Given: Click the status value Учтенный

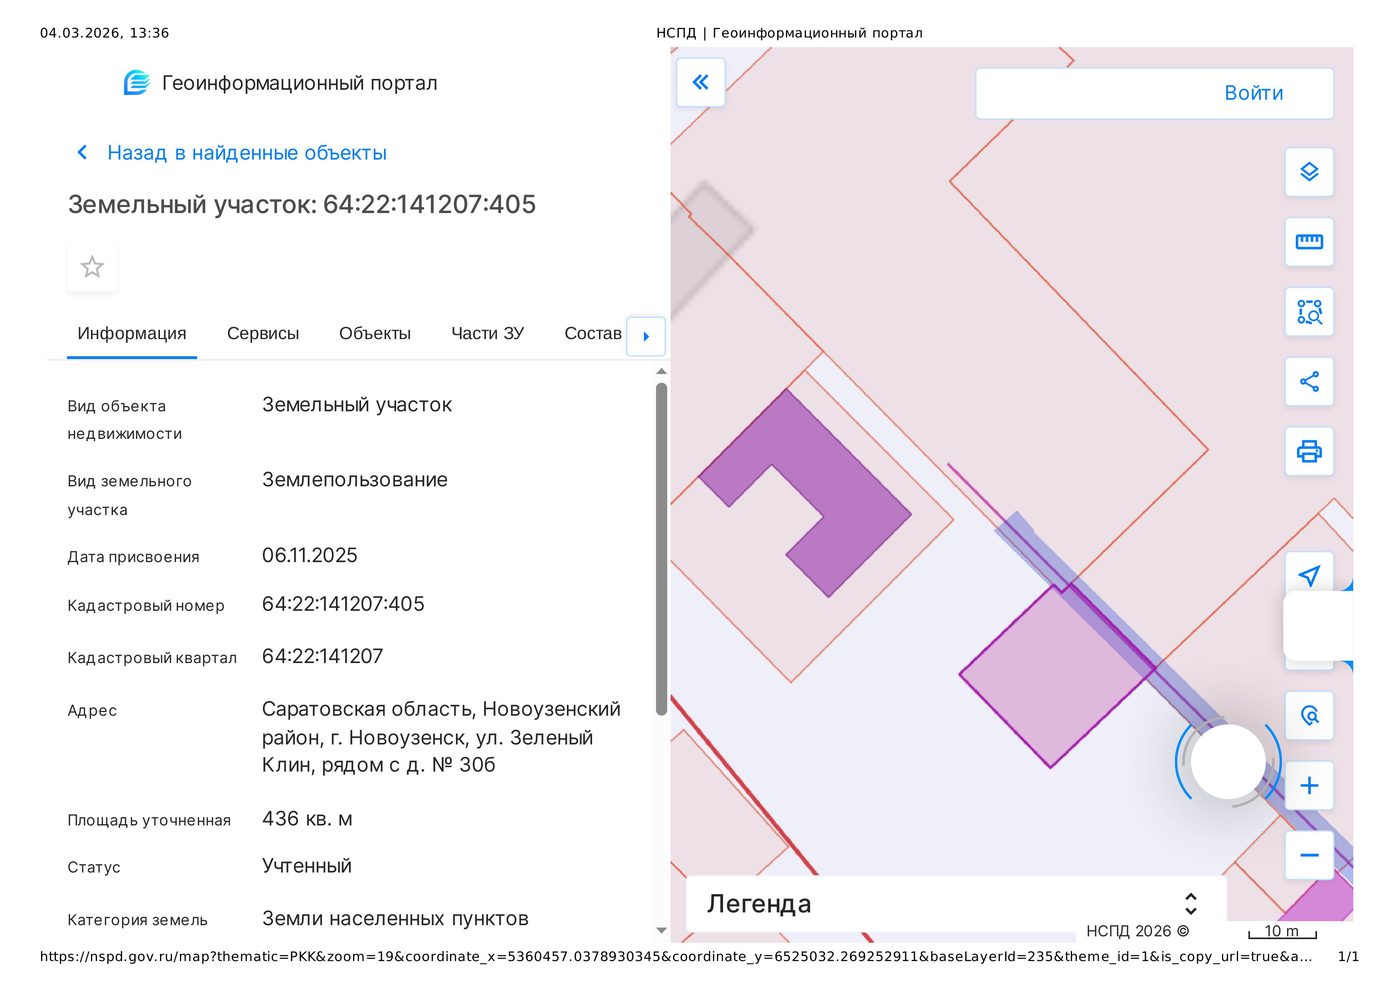Looking at the screenshot, I should pyautogui.click(x=307, y=866).
